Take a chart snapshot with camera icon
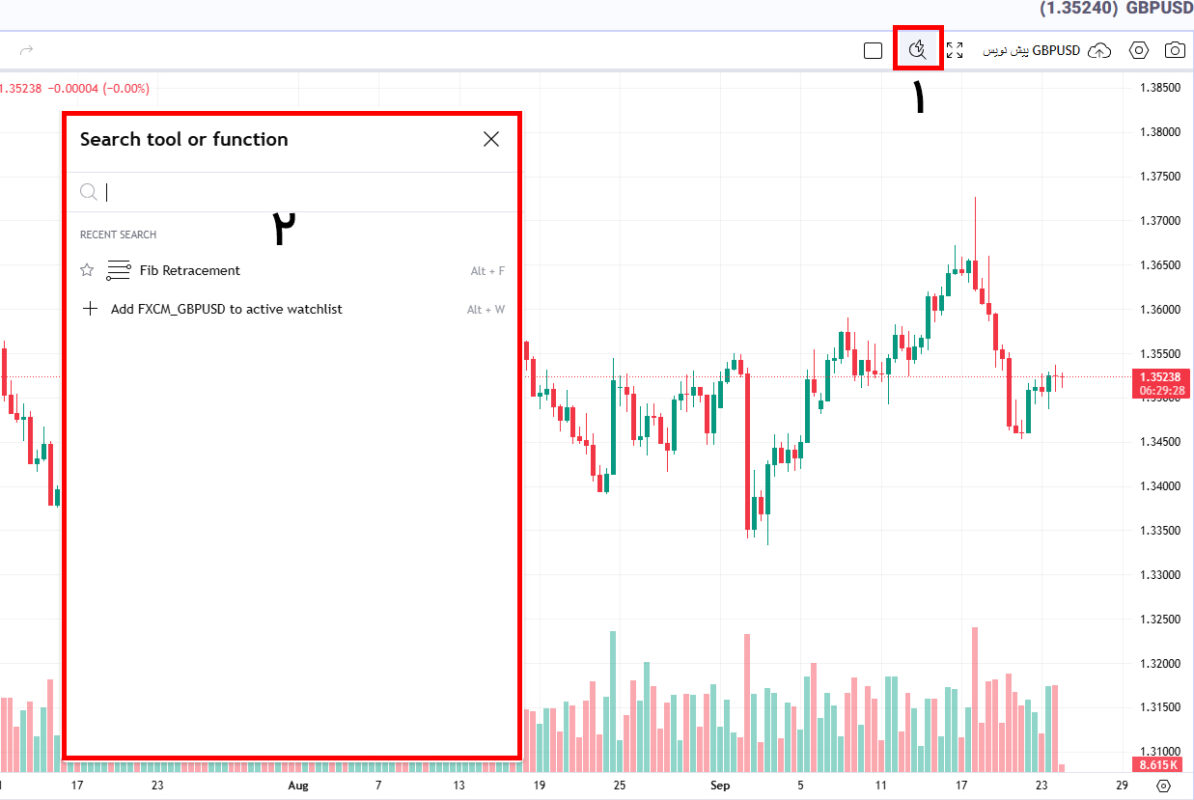Viewport: 1194px width, 800px height. (x=1175, y=50)
